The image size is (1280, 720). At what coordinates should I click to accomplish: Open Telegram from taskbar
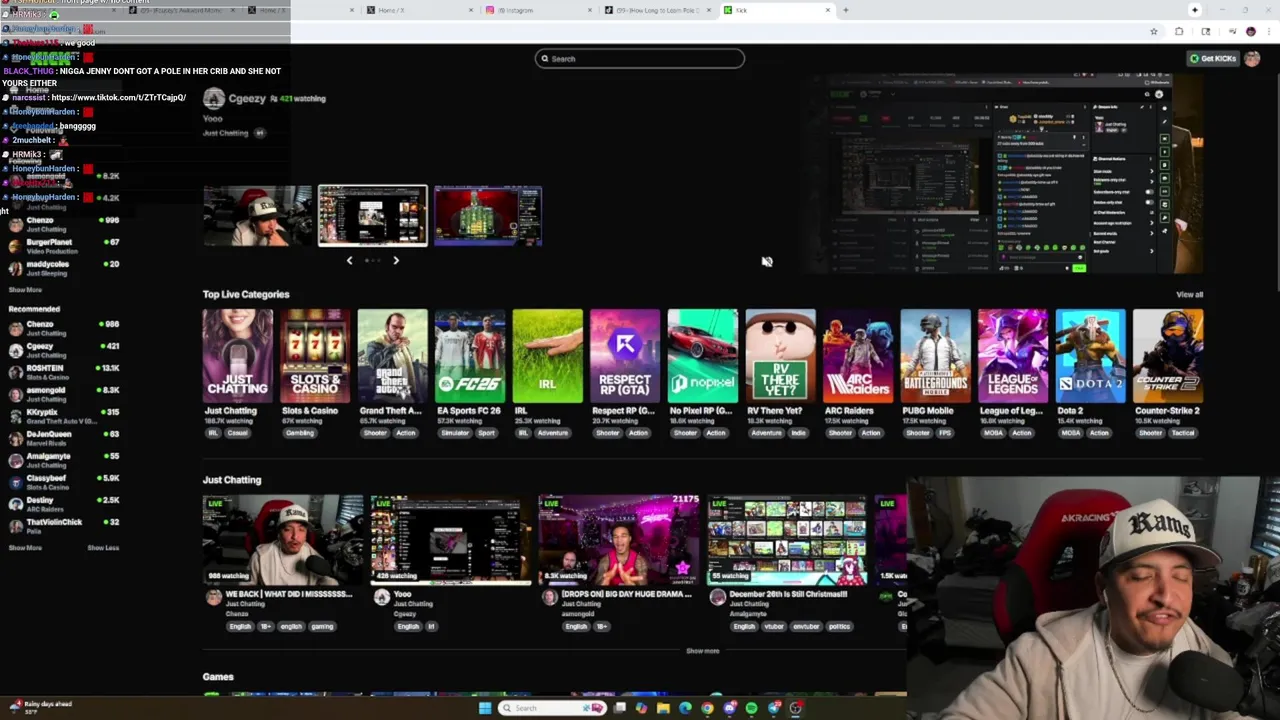(774, 708)
